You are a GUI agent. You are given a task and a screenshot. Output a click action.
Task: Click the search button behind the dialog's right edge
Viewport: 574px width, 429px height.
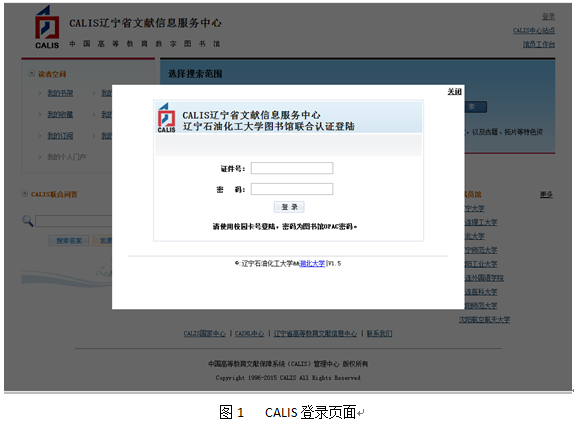[x=476, y=107]
